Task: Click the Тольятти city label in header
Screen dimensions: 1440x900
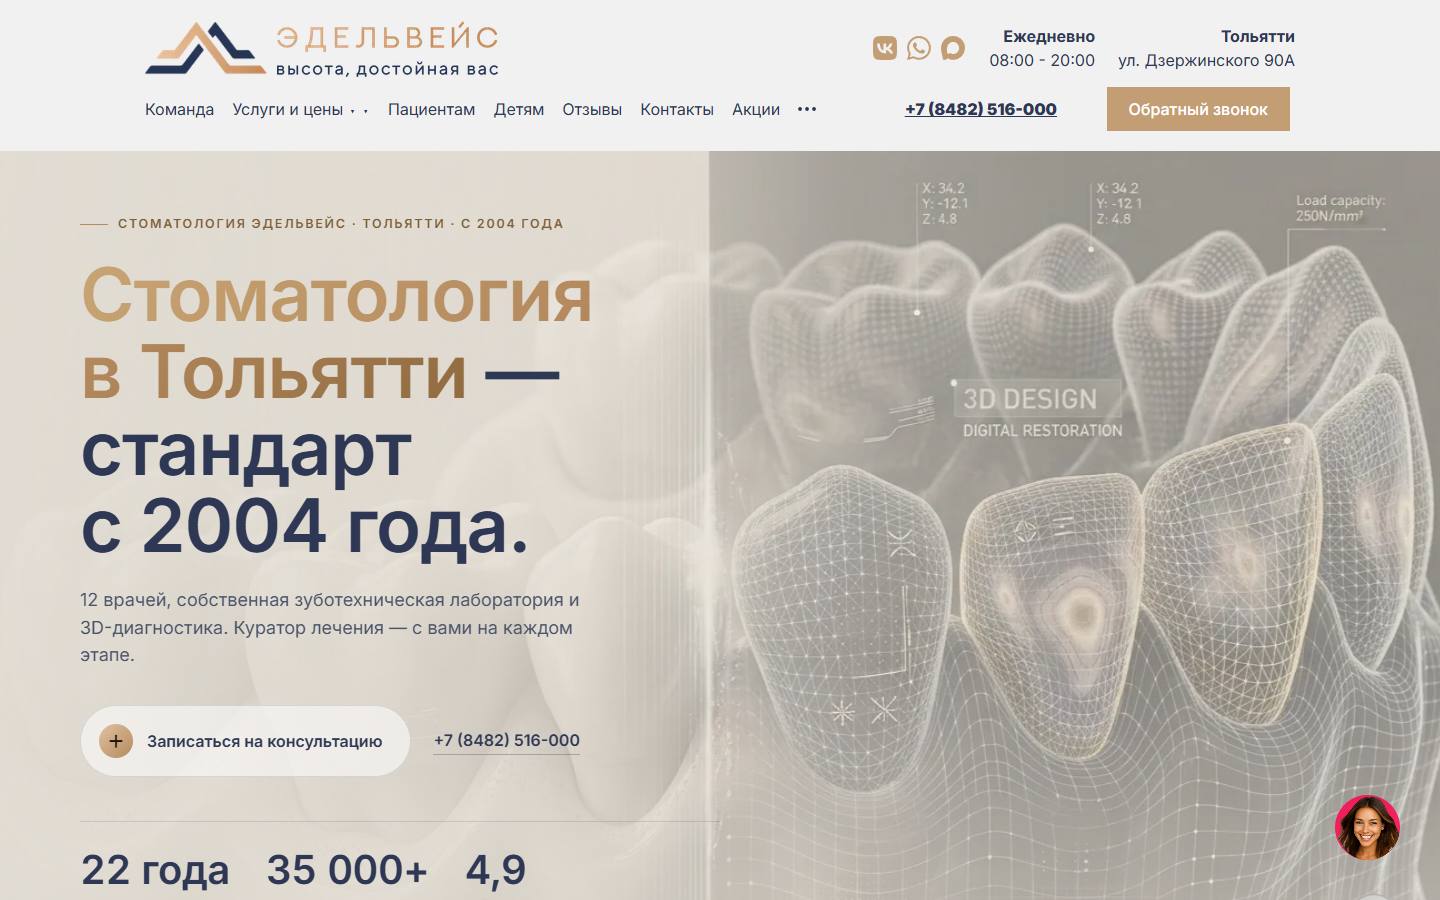Action: click(1258, 36)
